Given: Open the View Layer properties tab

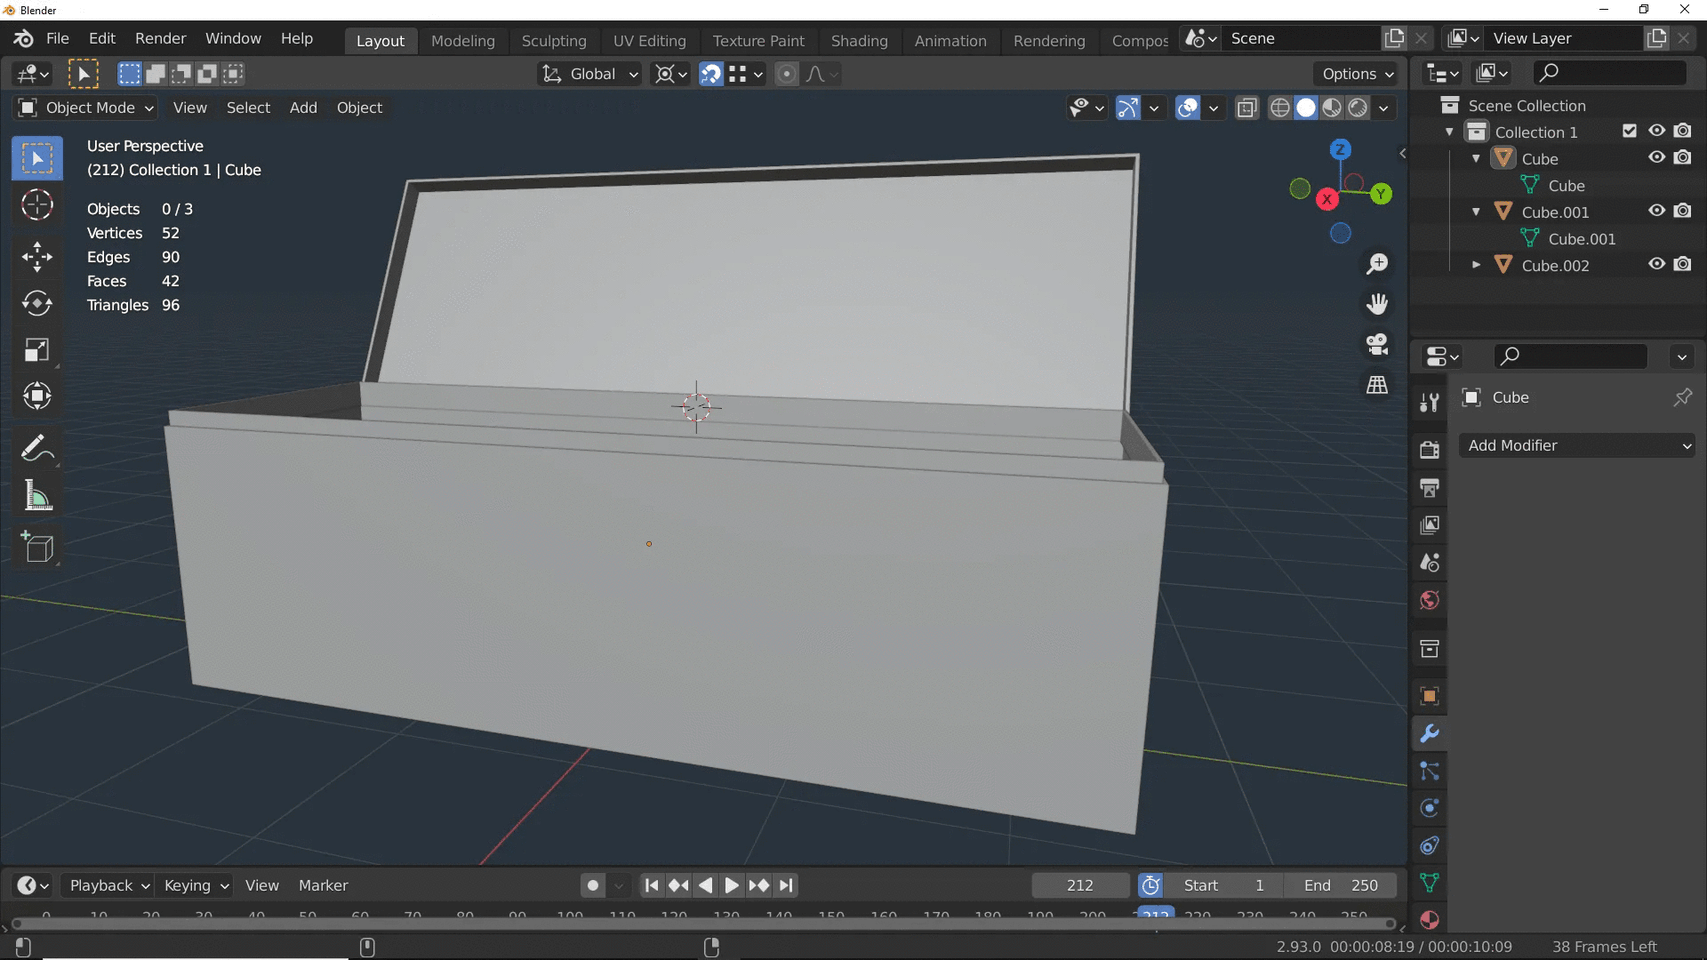Looking at the screenshot, I should (x=1429, y=525).
